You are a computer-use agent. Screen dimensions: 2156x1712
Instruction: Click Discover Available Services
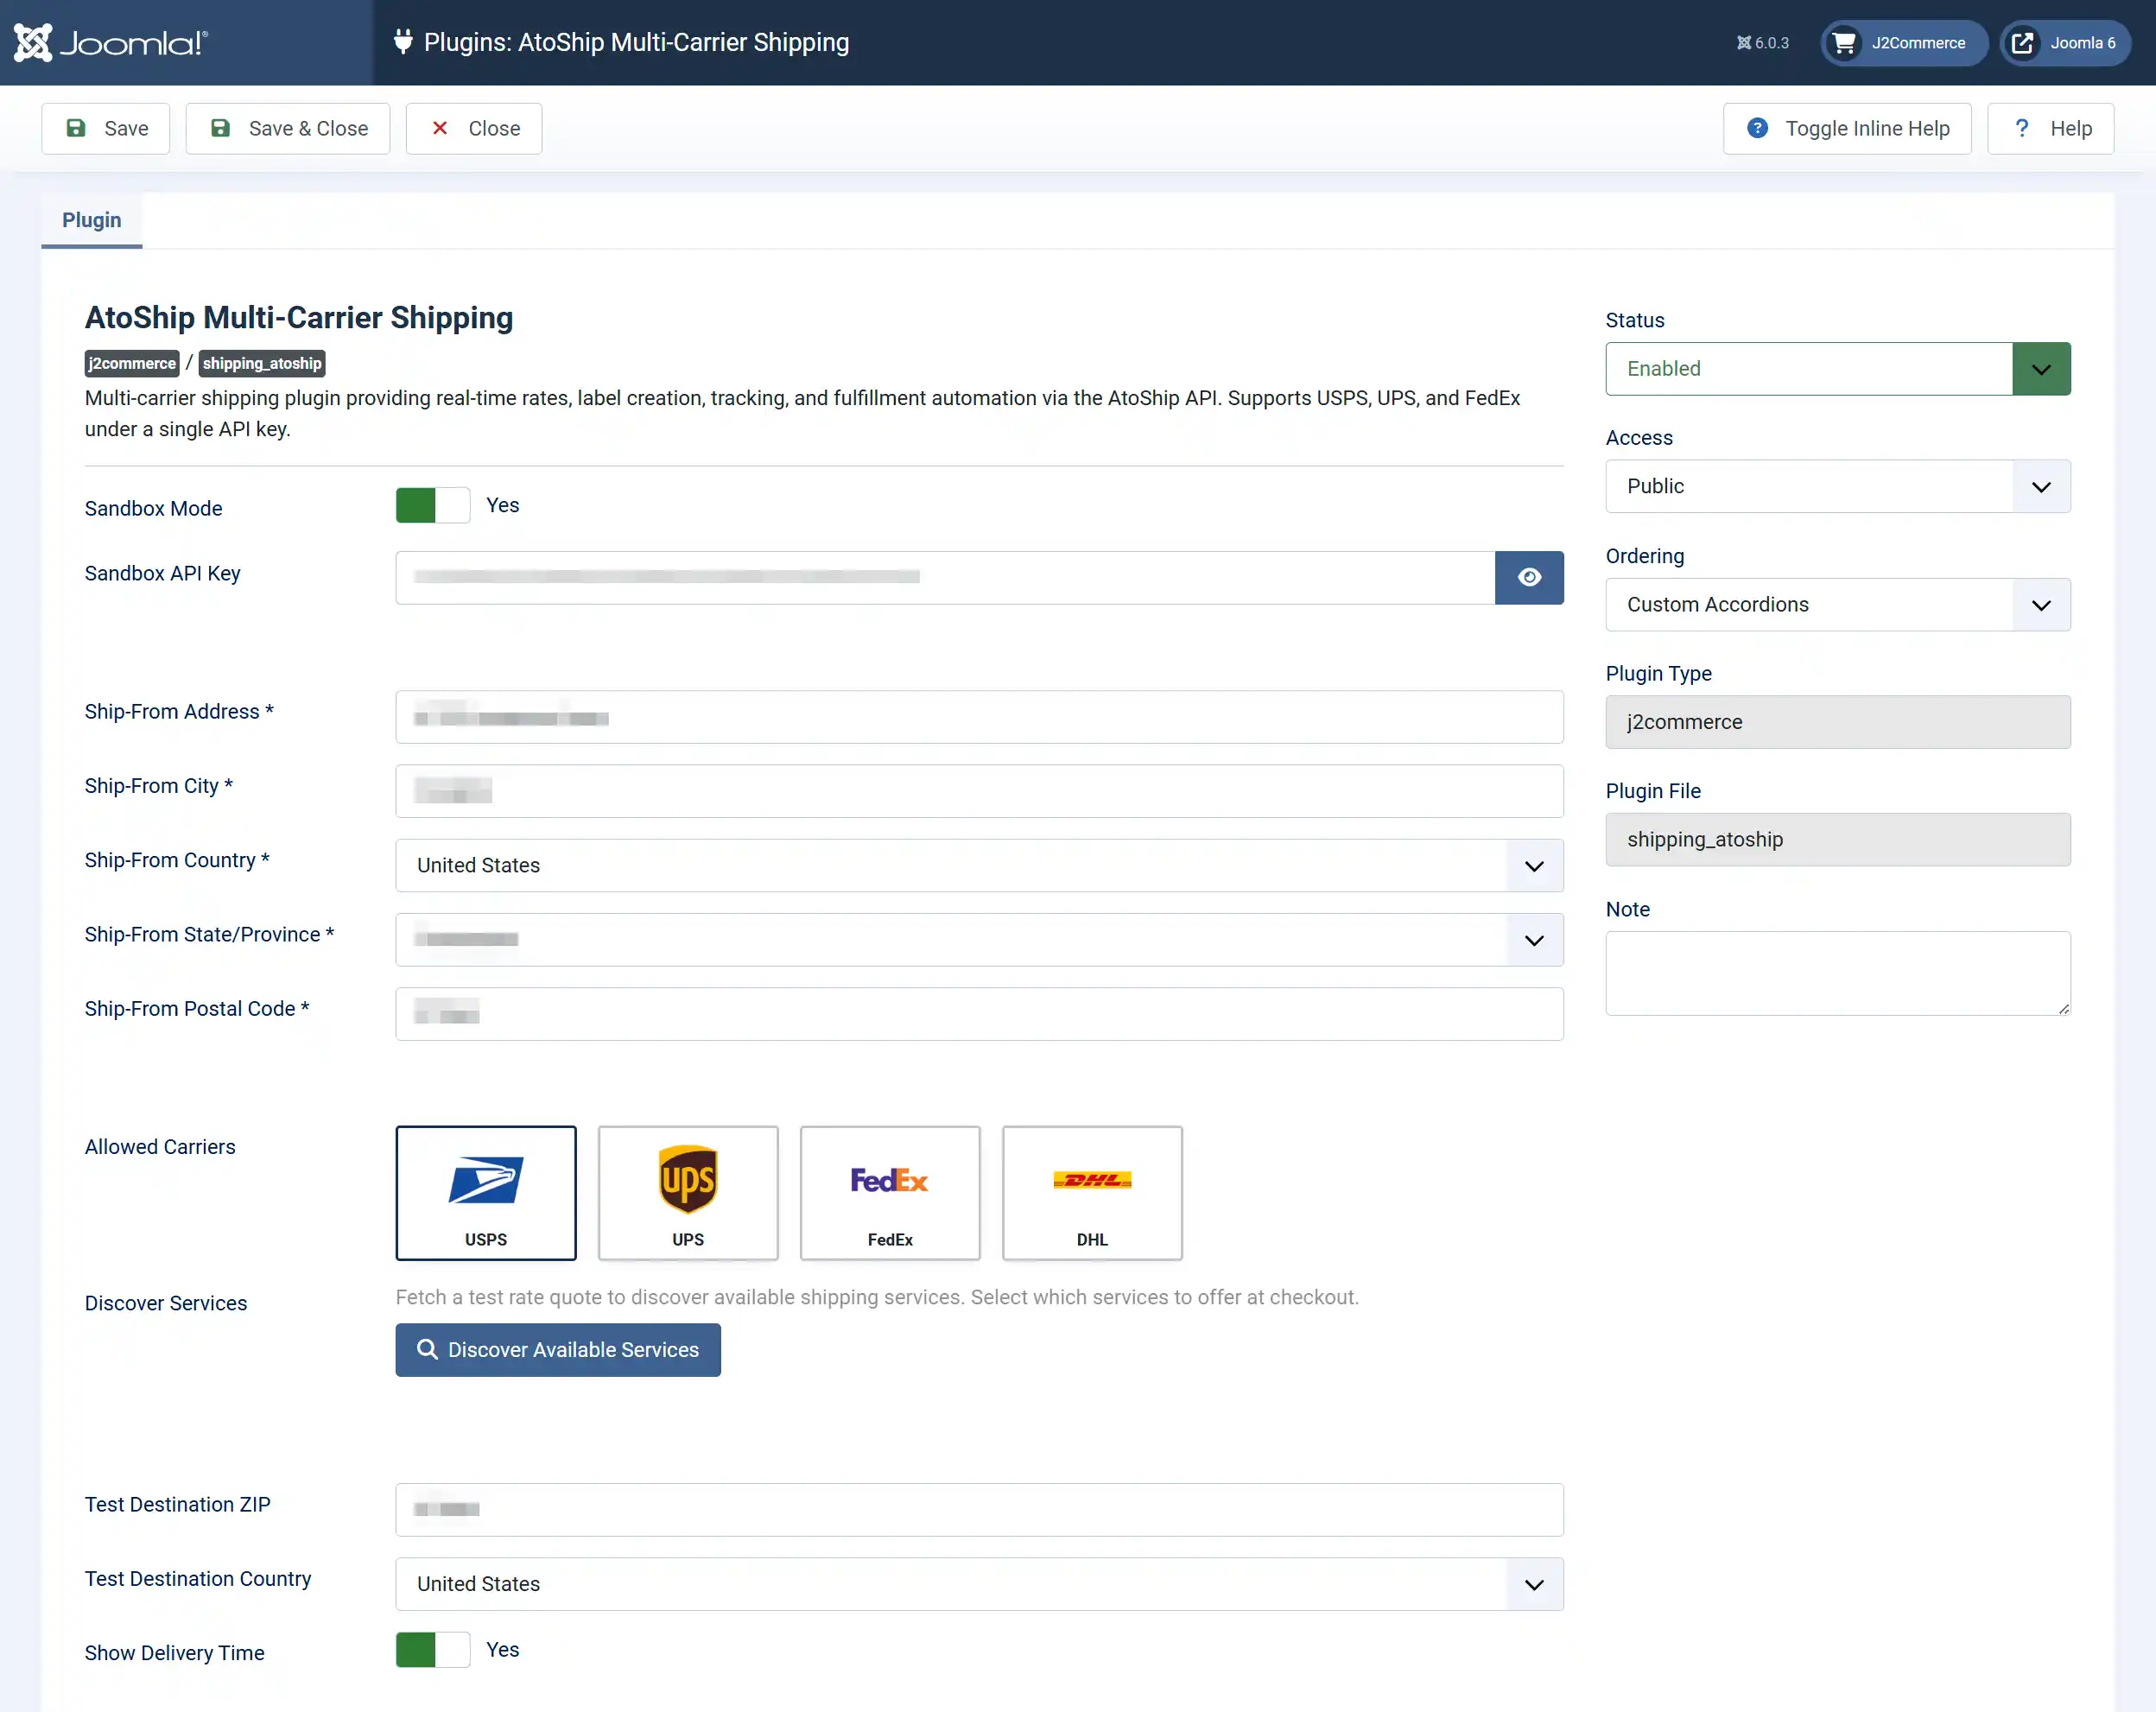(x=558, y=1350)
